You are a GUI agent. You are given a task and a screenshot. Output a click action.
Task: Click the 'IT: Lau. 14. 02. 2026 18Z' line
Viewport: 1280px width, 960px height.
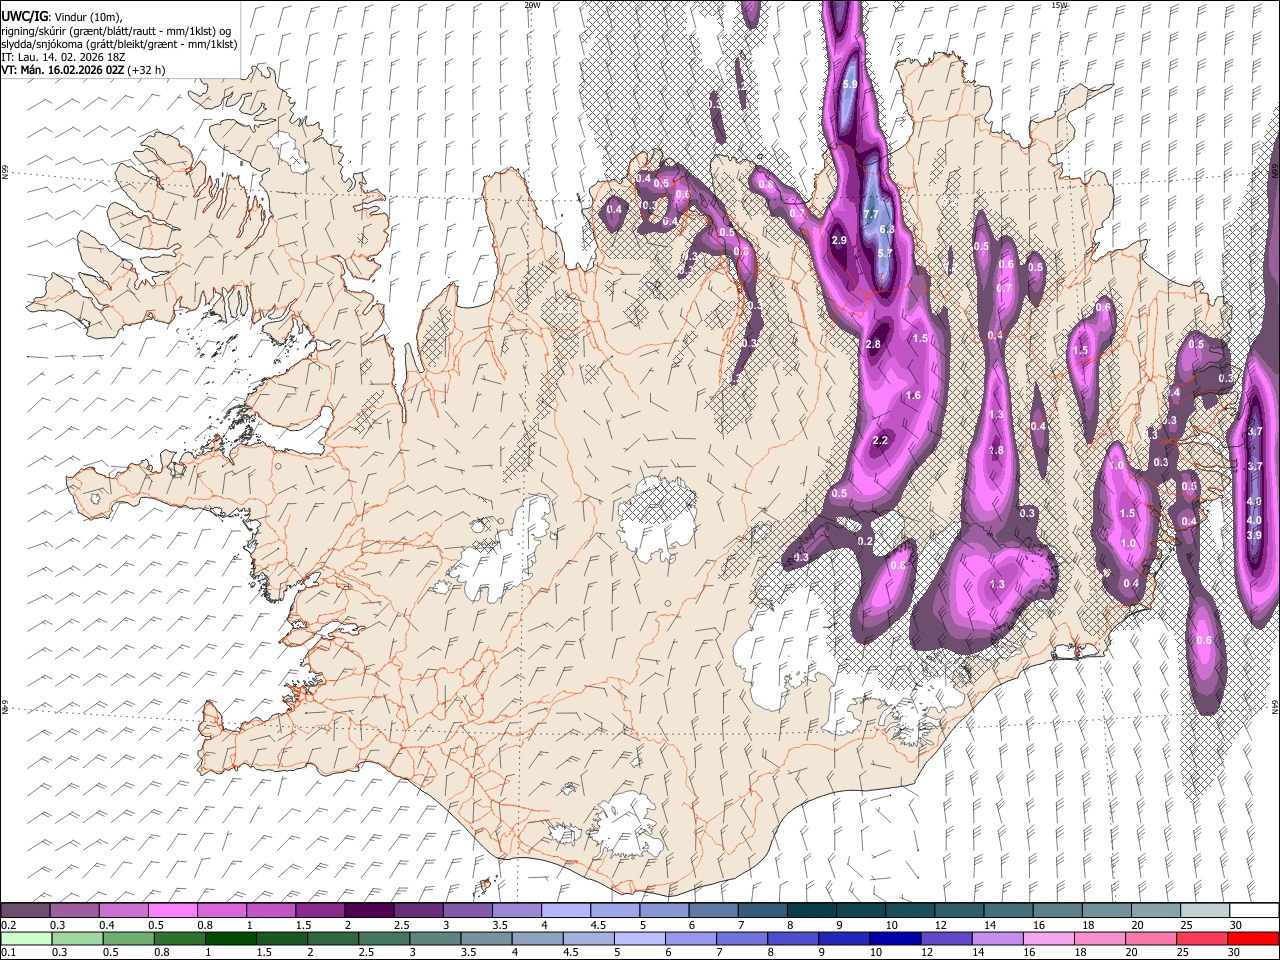point(63,57)
